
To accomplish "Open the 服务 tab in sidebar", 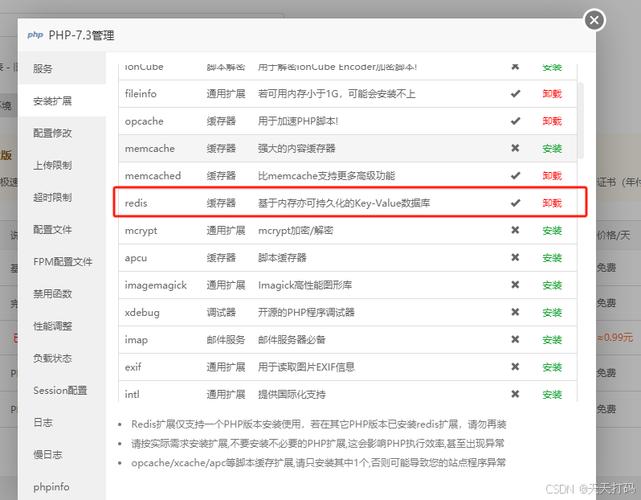I will point(62,68).
